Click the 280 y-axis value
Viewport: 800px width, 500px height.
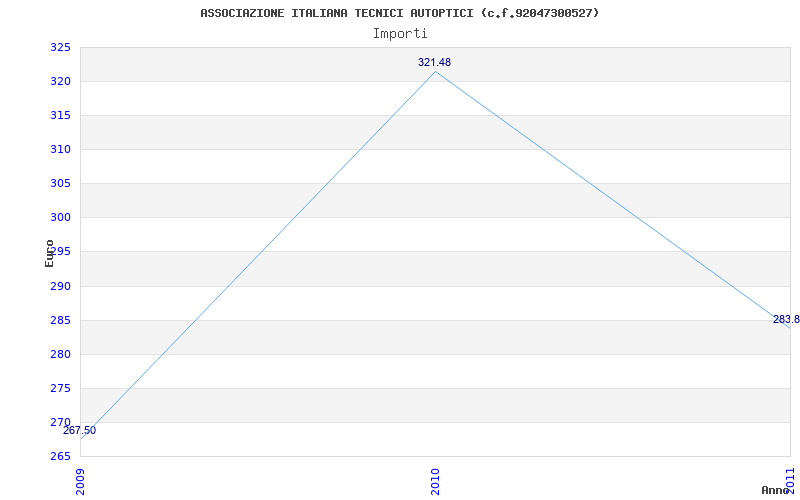pos(60,354)
